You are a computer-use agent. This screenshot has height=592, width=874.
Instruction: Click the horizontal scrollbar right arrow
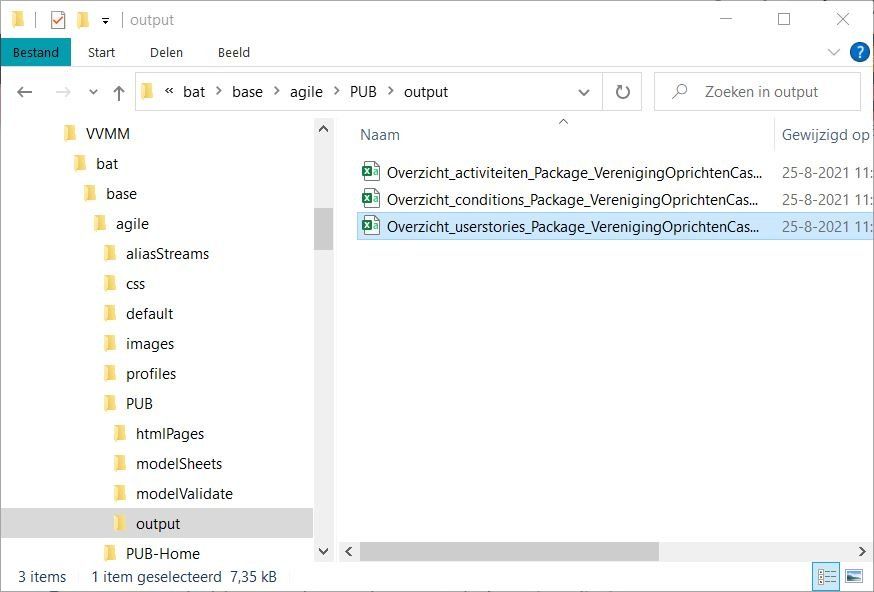pyautogui.click(x=862, y=552)
